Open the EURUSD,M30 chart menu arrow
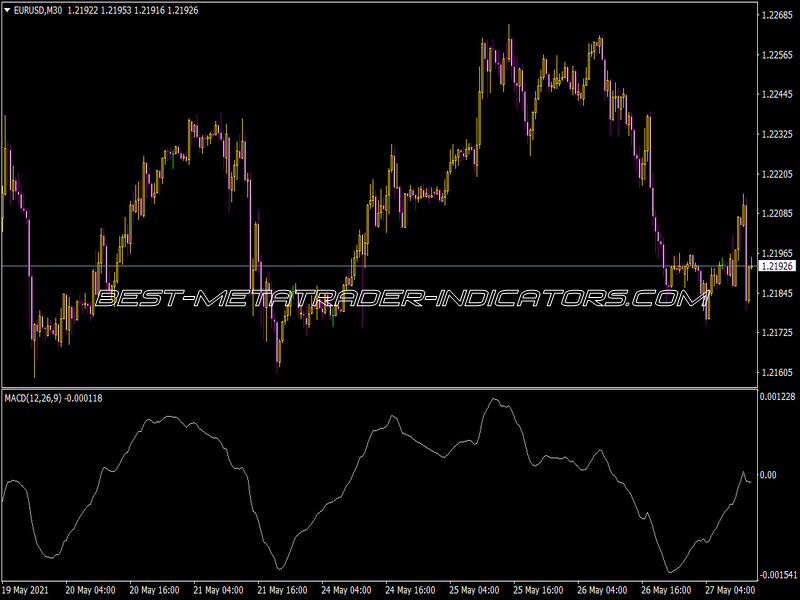The image size is (800, 600). point(7,10)
